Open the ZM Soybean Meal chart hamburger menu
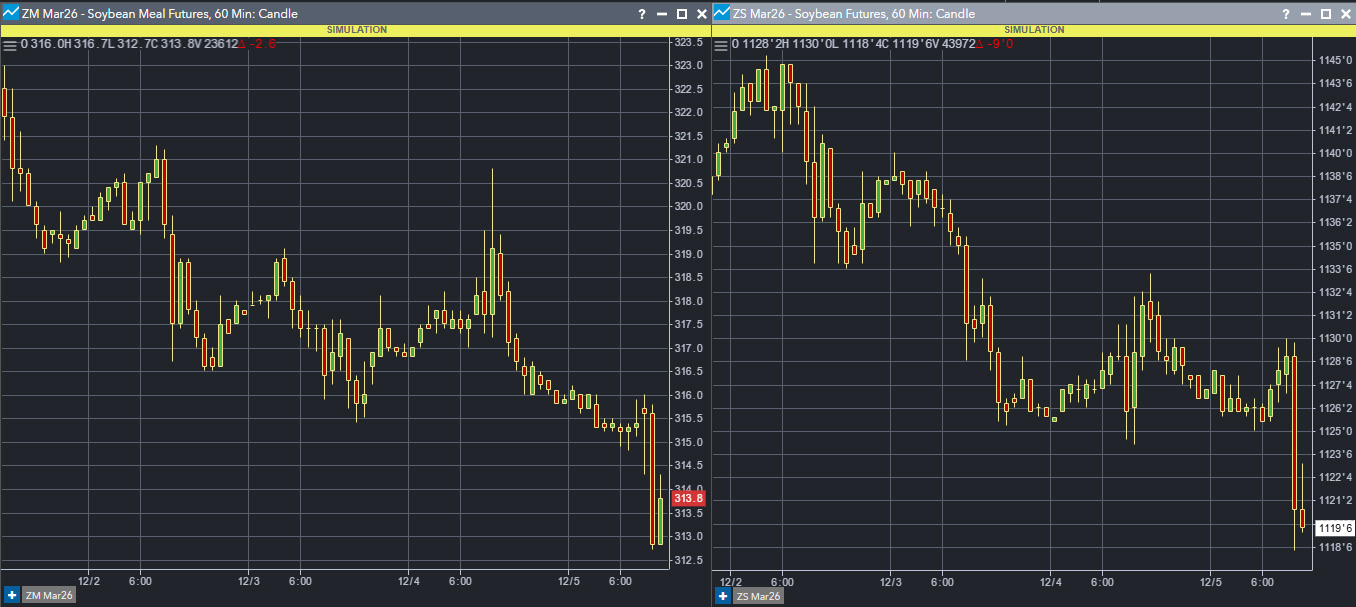The image size is (1356, 607). point(10,44)
